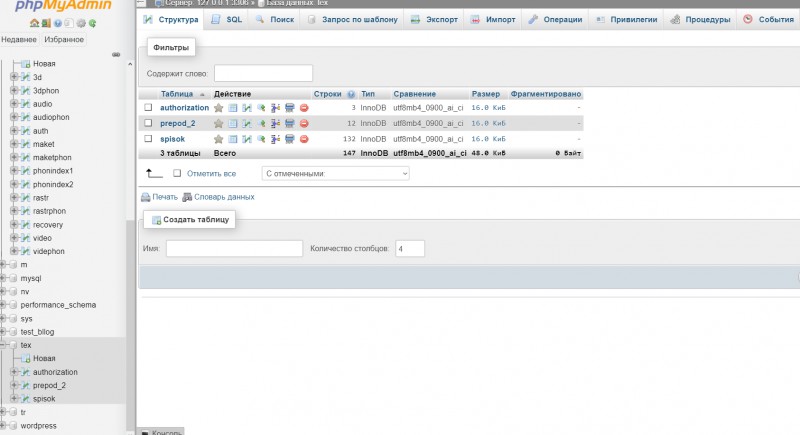Click the logout door icon
Viewport: 800px width, 435px height.
click(x=46, y=23)
